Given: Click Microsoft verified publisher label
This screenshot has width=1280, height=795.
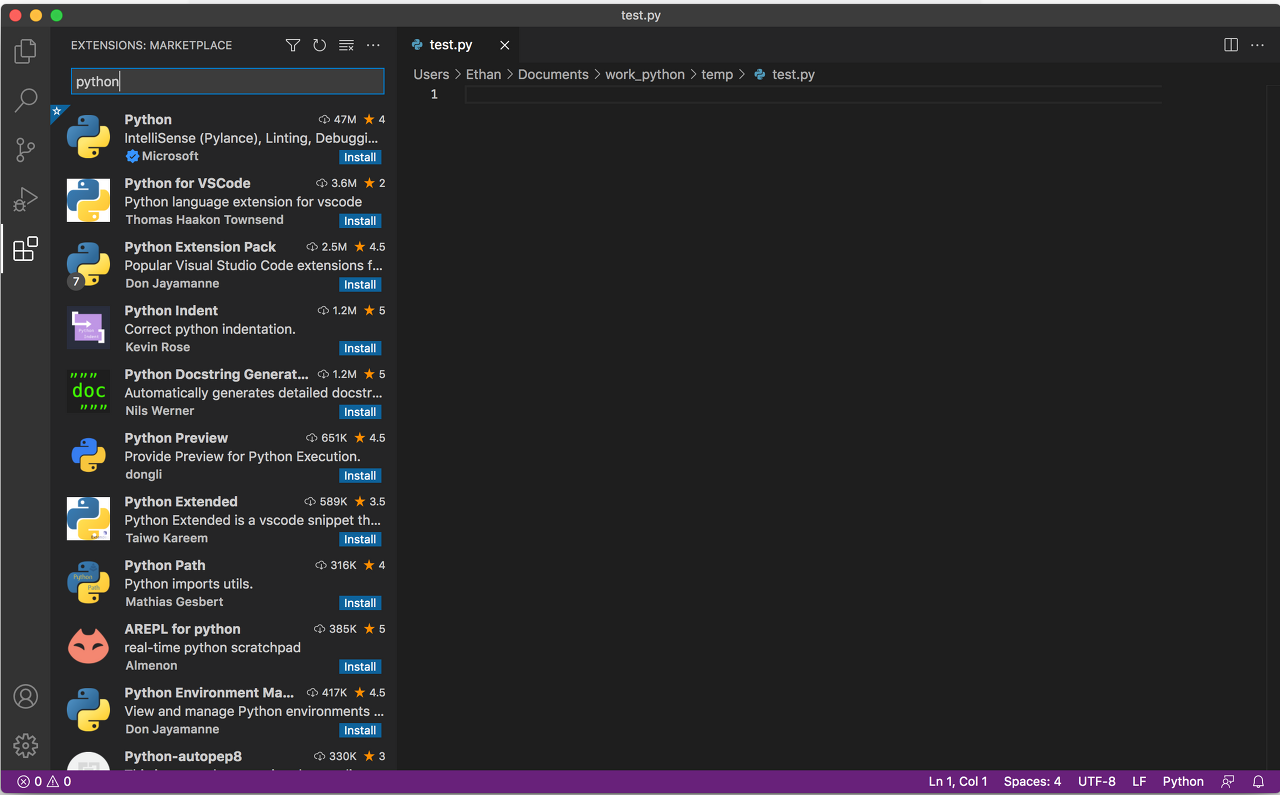Looking at the screenshot, I should coord(162,156).
